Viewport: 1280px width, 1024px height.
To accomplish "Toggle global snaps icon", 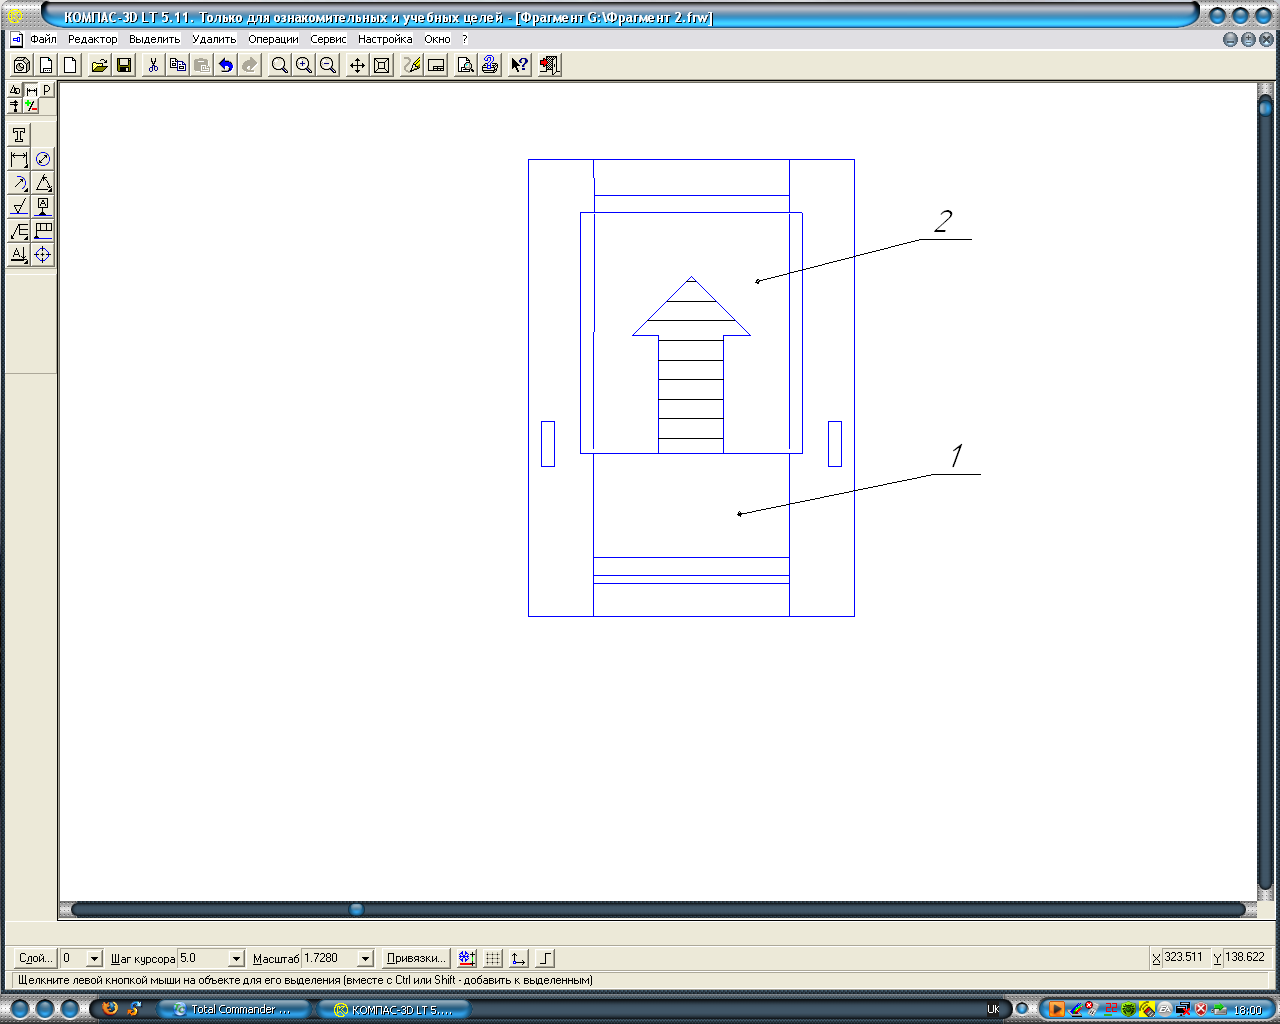I will [x=467, y=958].
